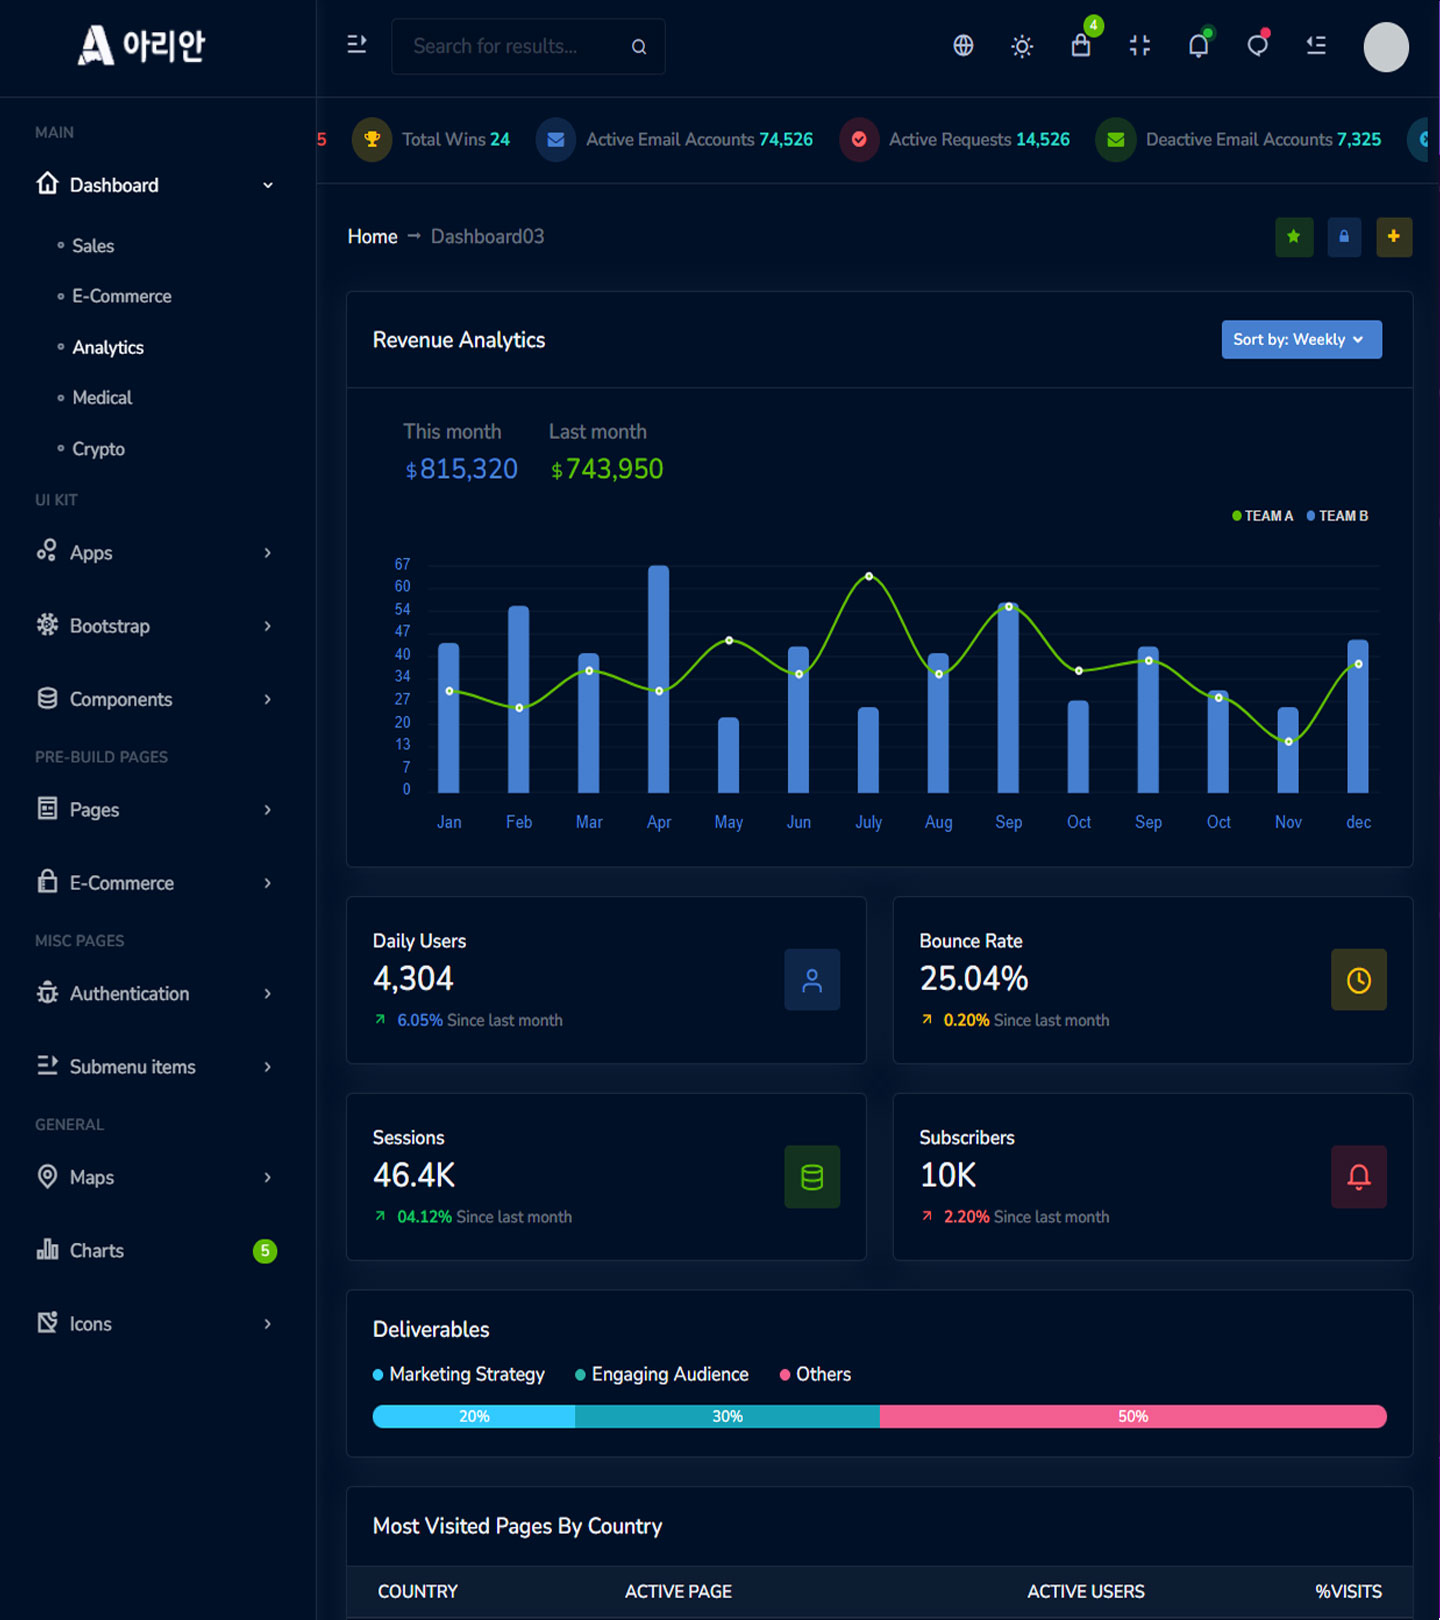Click the Components database icon
Screen dimensions: 1440x1620
(47, 698)
